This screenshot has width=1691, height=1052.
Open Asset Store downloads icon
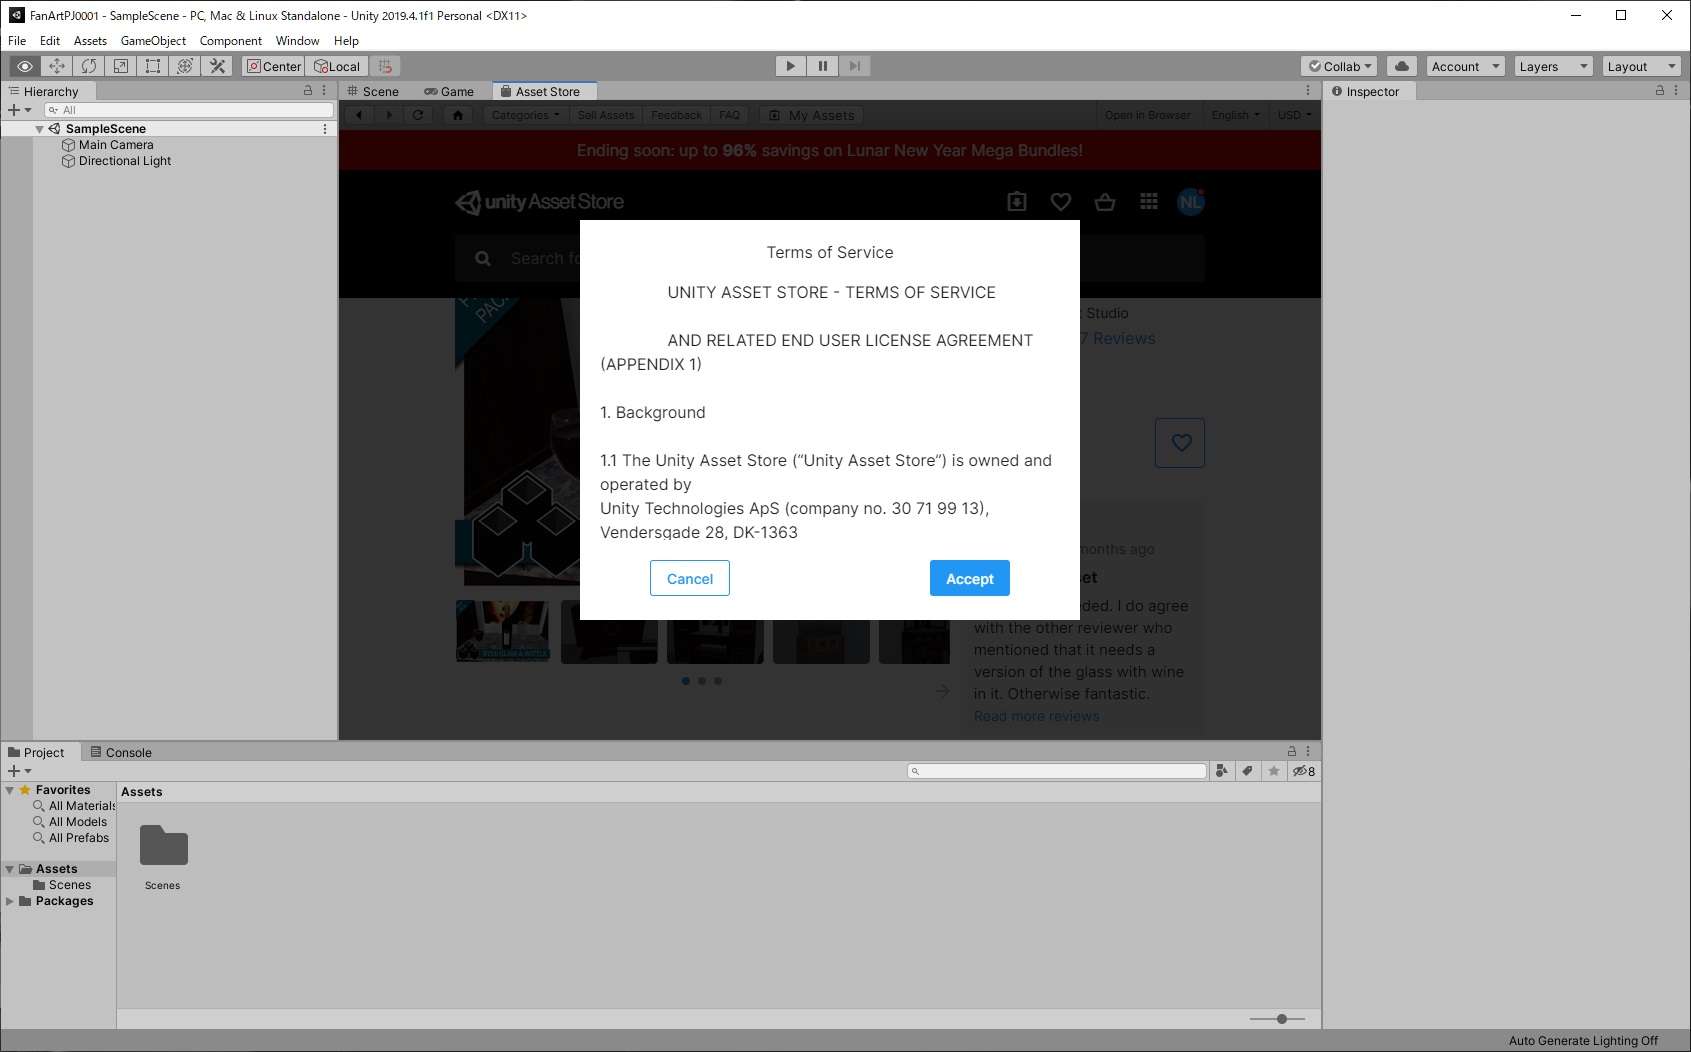(1017, 202)
